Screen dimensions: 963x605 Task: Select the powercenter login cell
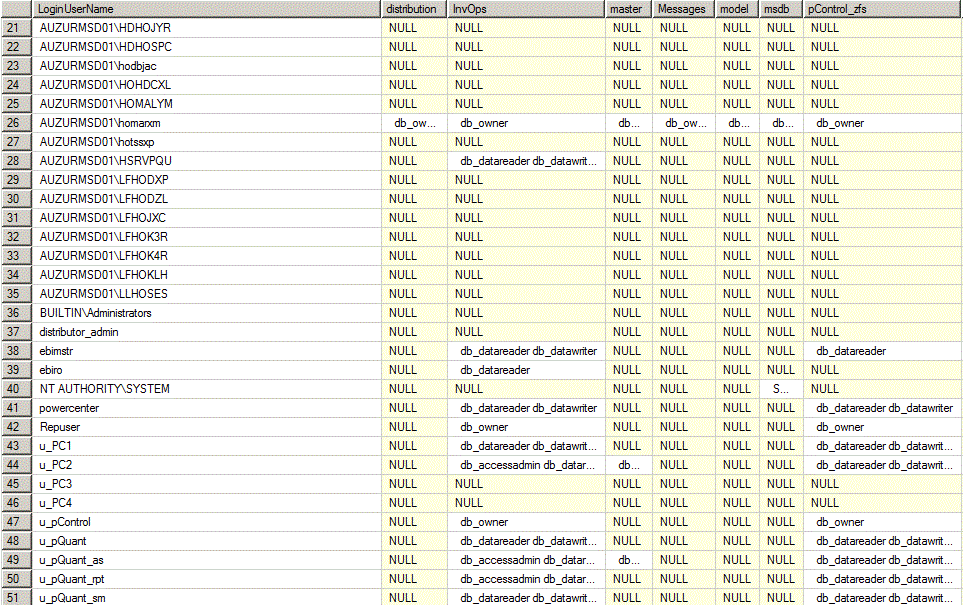[x=206, y=408]
